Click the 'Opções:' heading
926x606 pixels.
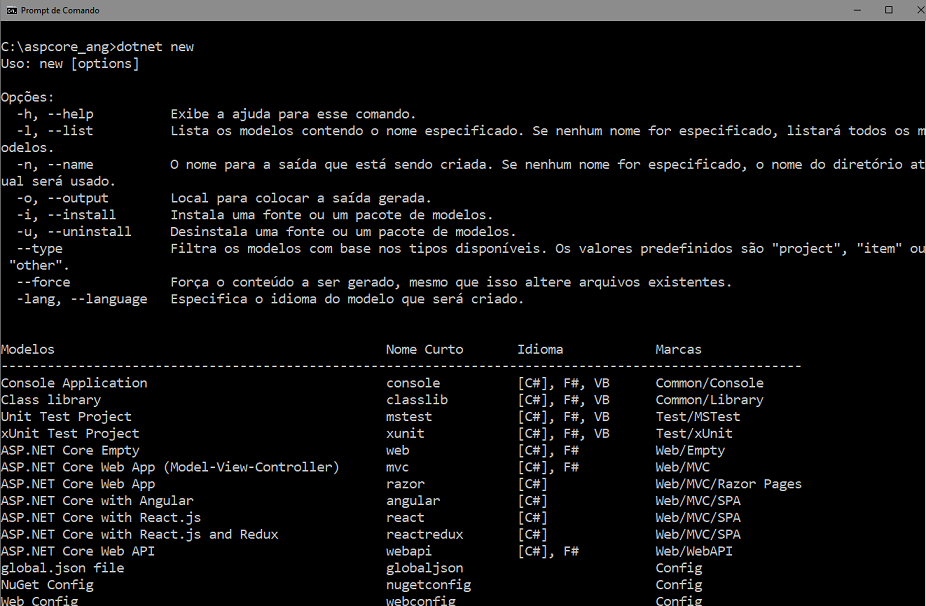[x=28, y=97]
